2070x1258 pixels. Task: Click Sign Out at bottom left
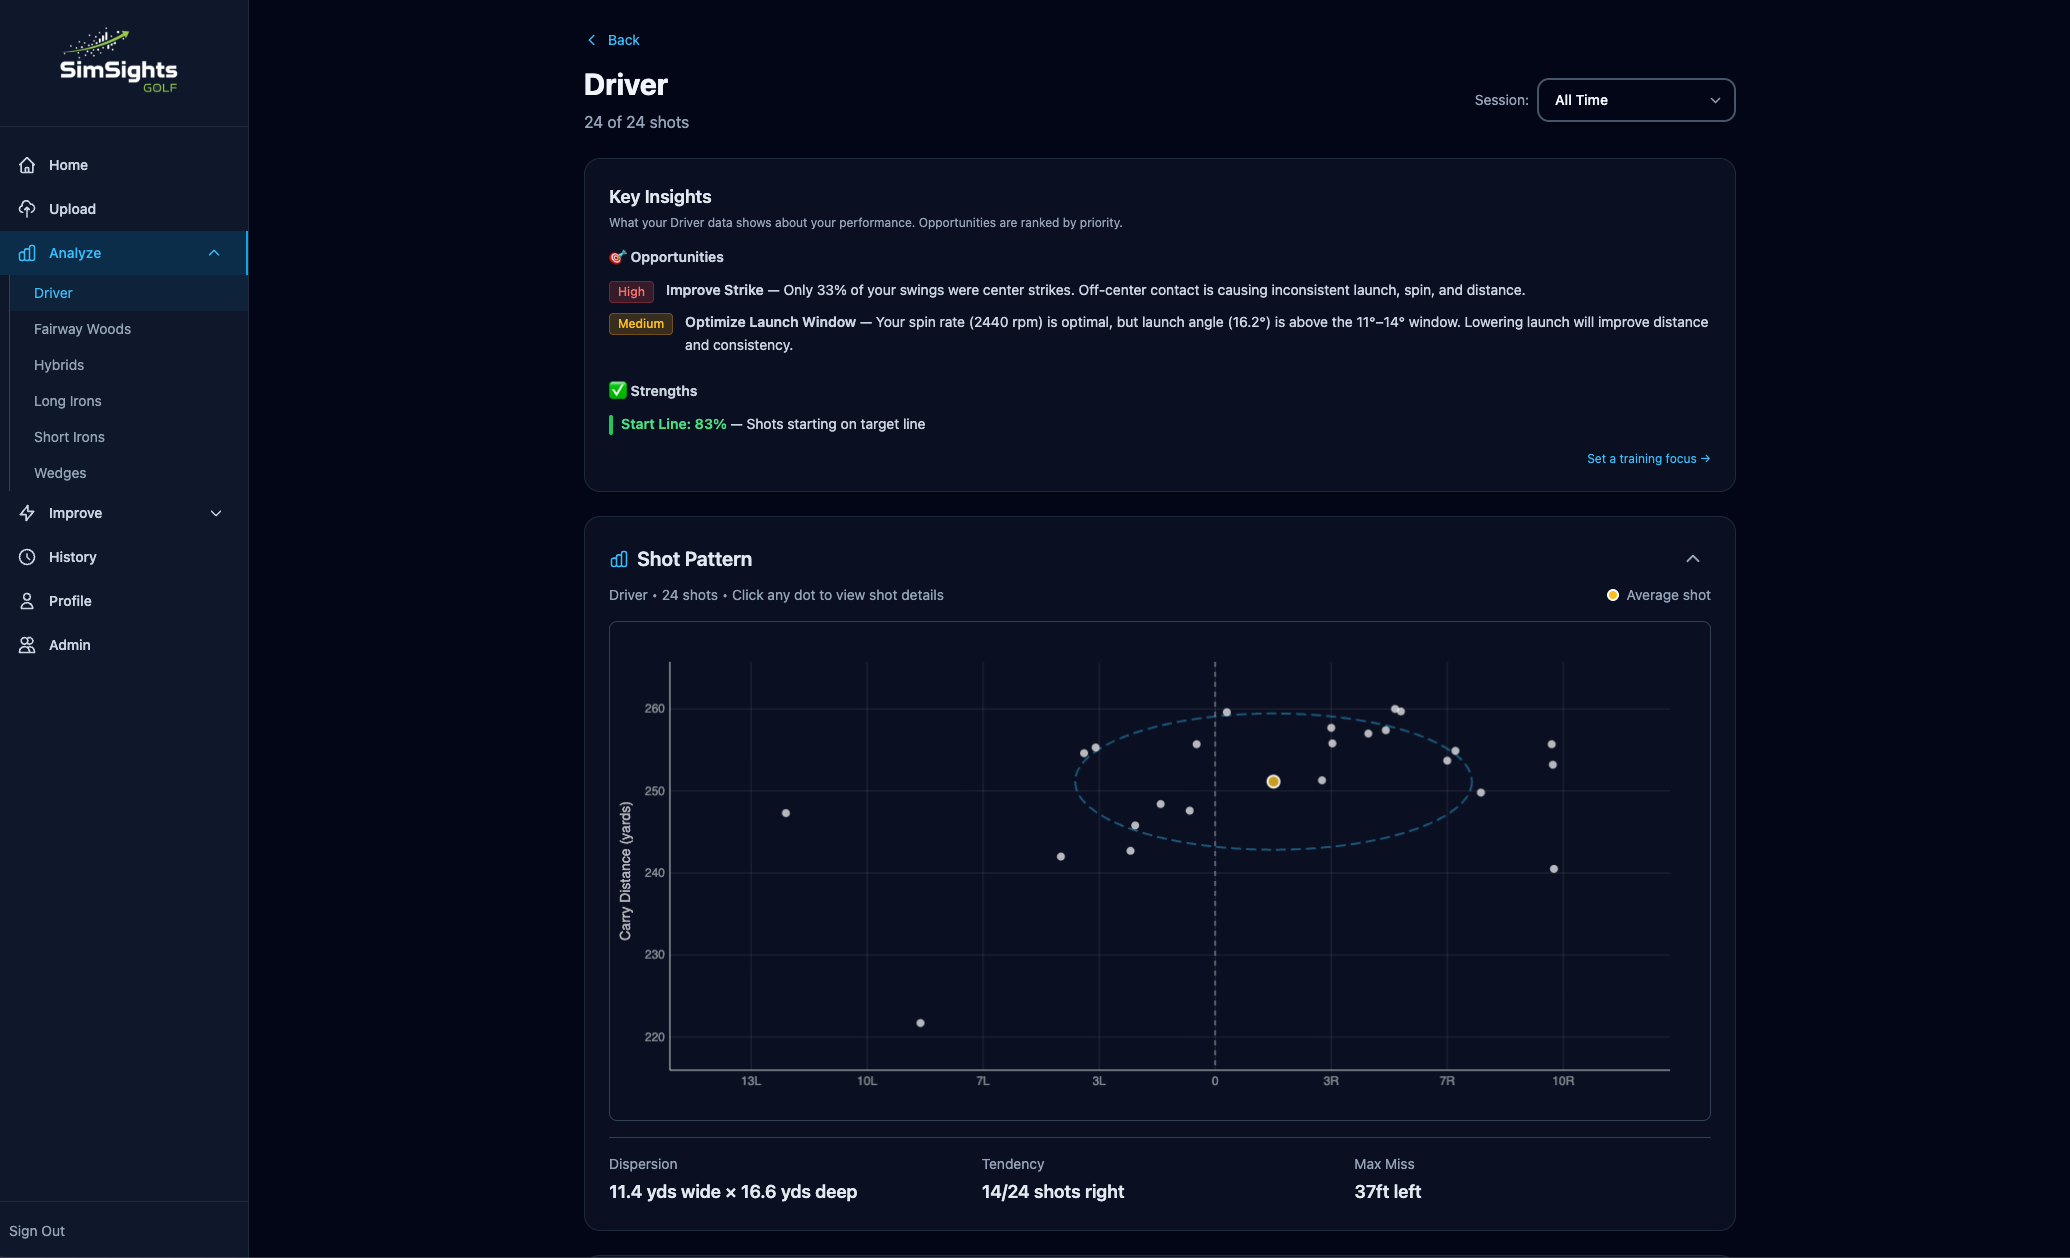37,1231
